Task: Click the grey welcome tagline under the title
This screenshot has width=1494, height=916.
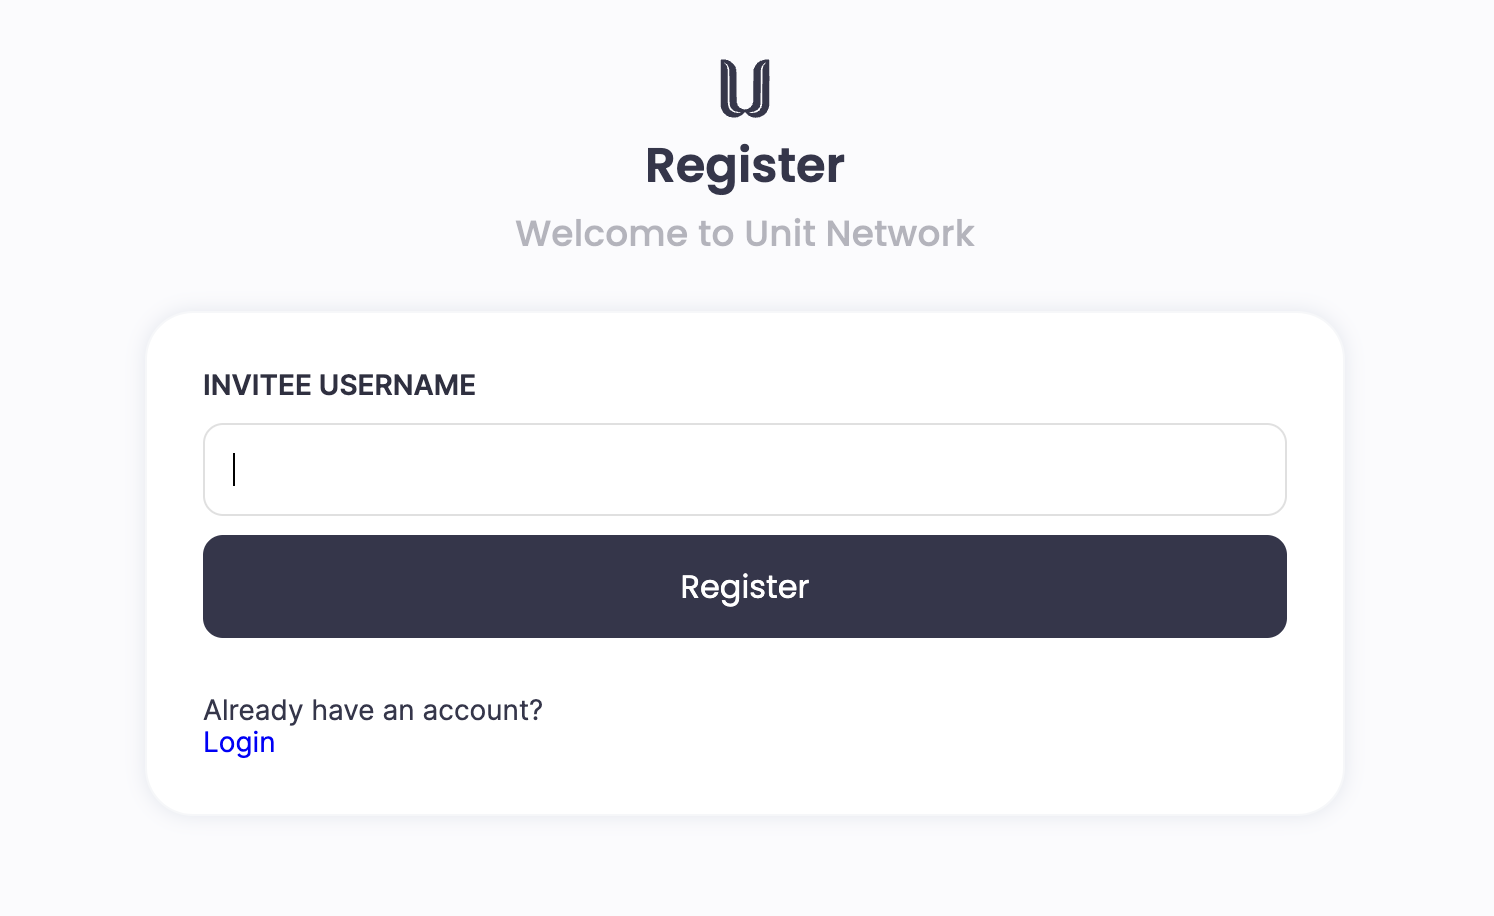Action: pyautogui.click(x=745, y=233)
